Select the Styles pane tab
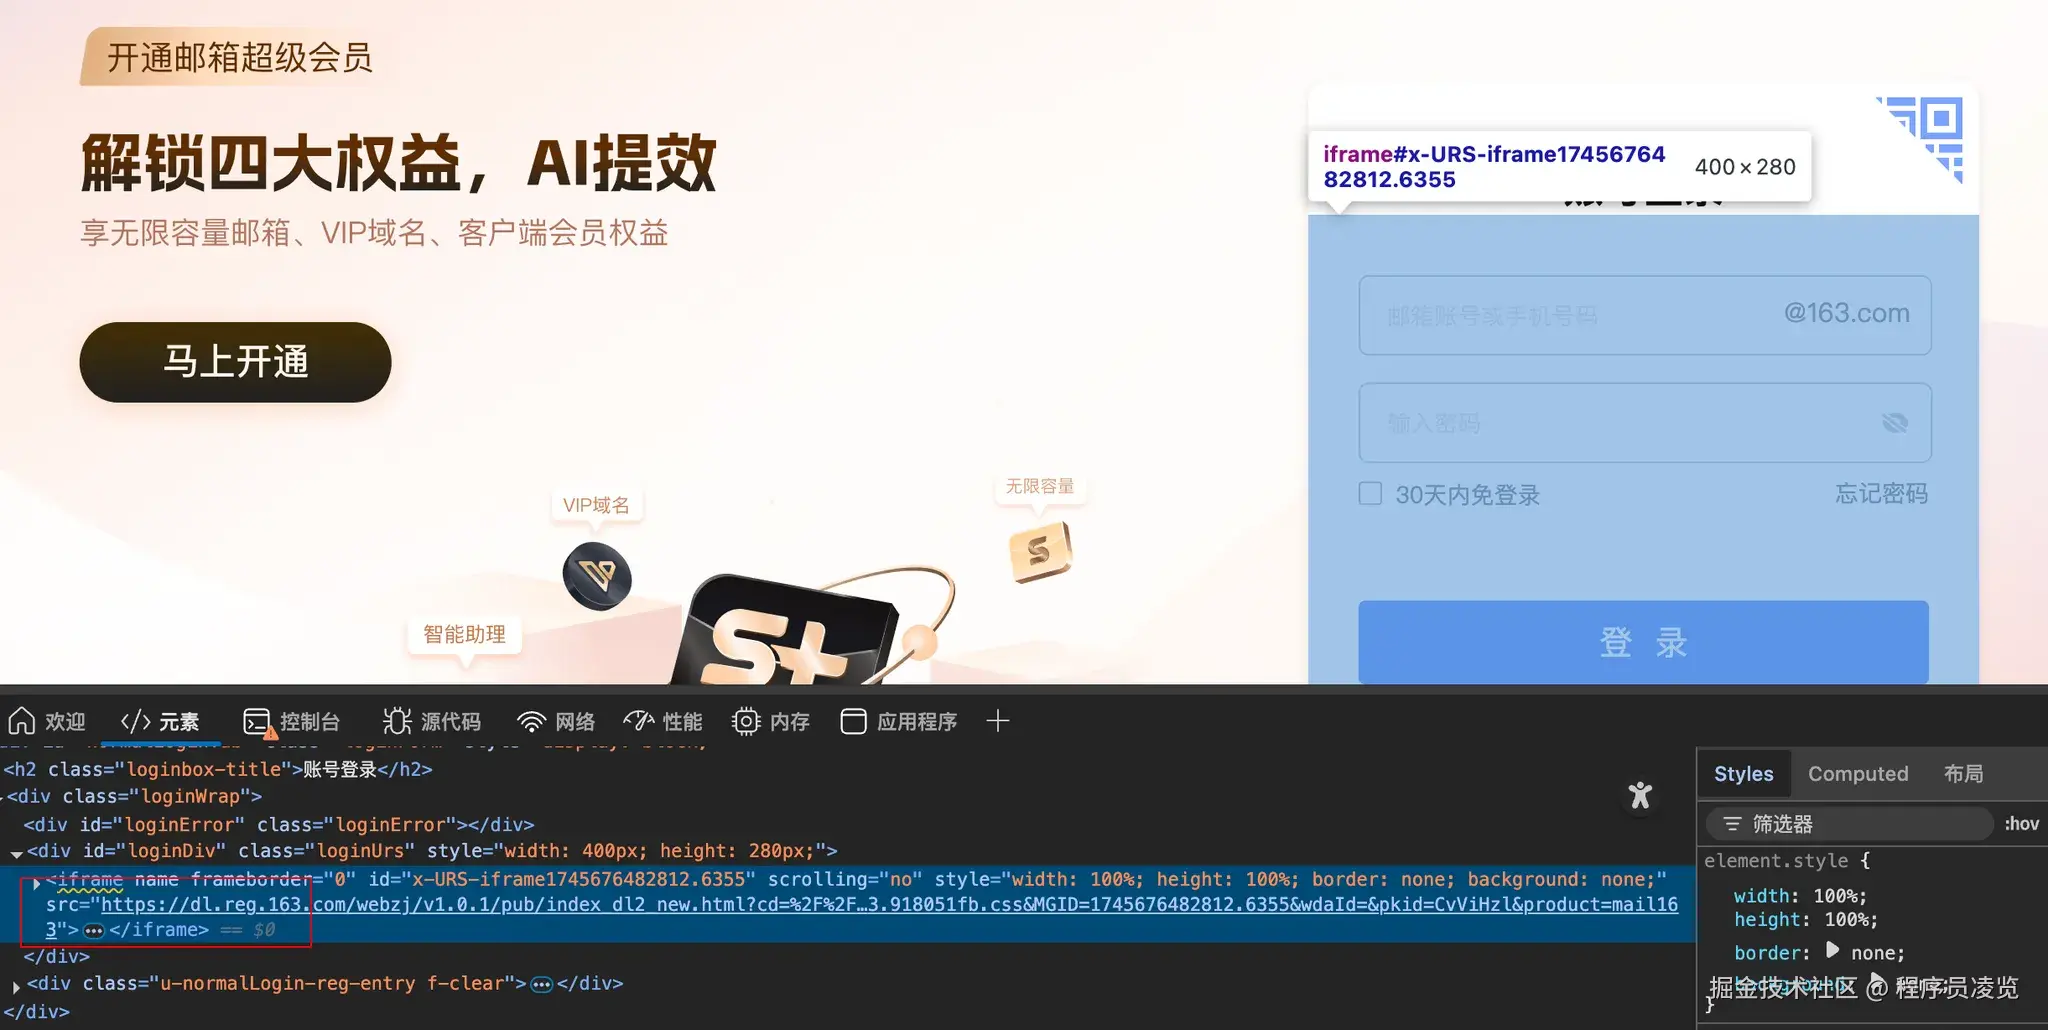The height and width of the screenshot is (1030, 2048). pyautogui.click(x=1743, y=773)
